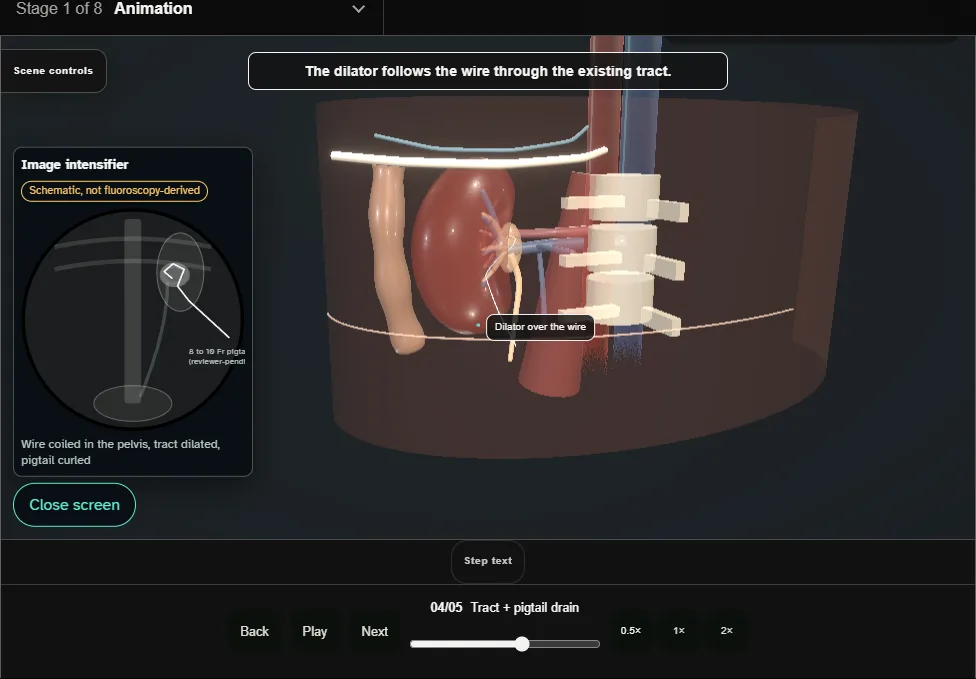
Task: Click the animation progress slider handle
Action: [522, 644]
